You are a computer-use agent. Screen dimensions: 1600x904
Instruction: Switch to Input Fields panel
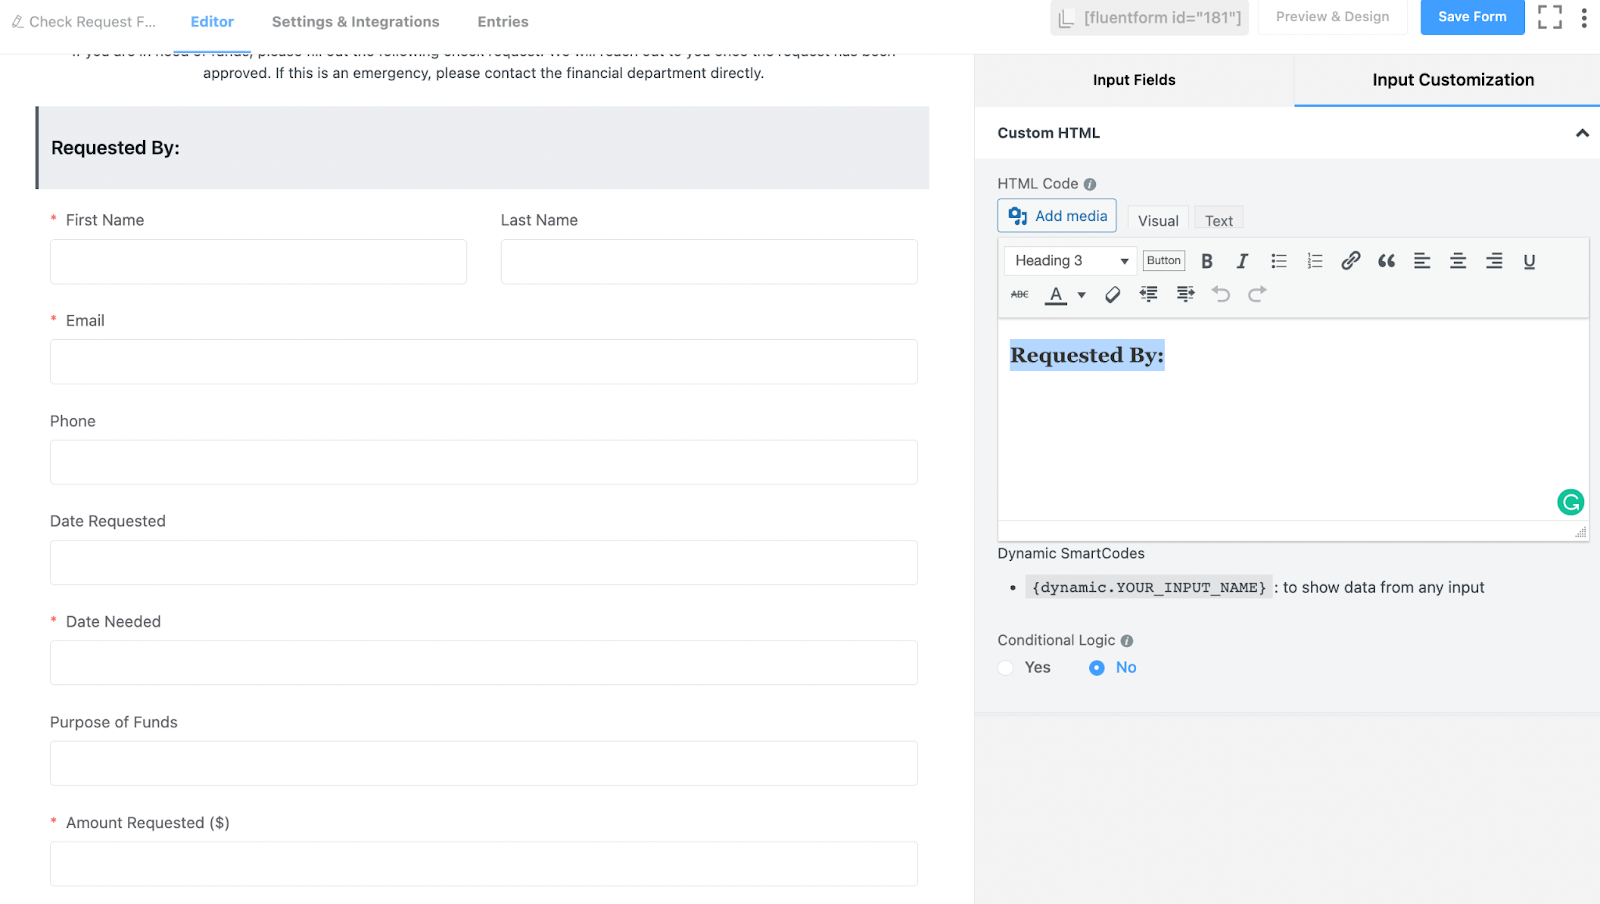tap(1134, 80)
